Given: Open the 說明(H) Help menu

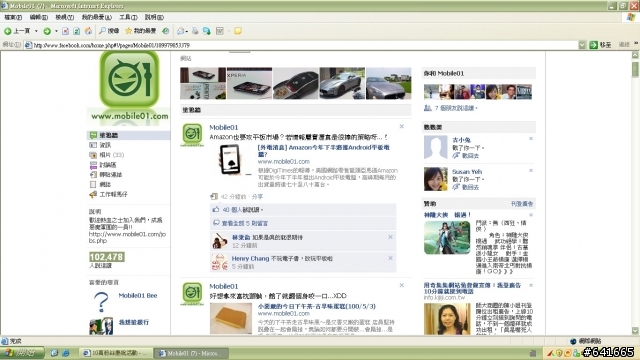Looking at the screenshot, I should (154, 17).
